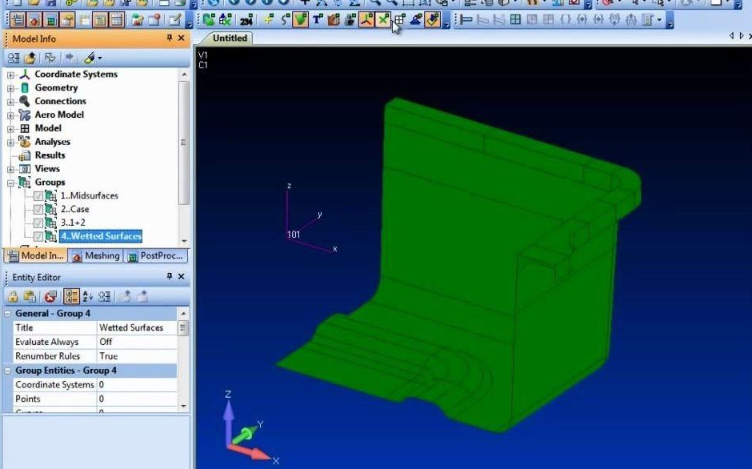Click the lock icon in Entity Editor

(x=14, y=296)
